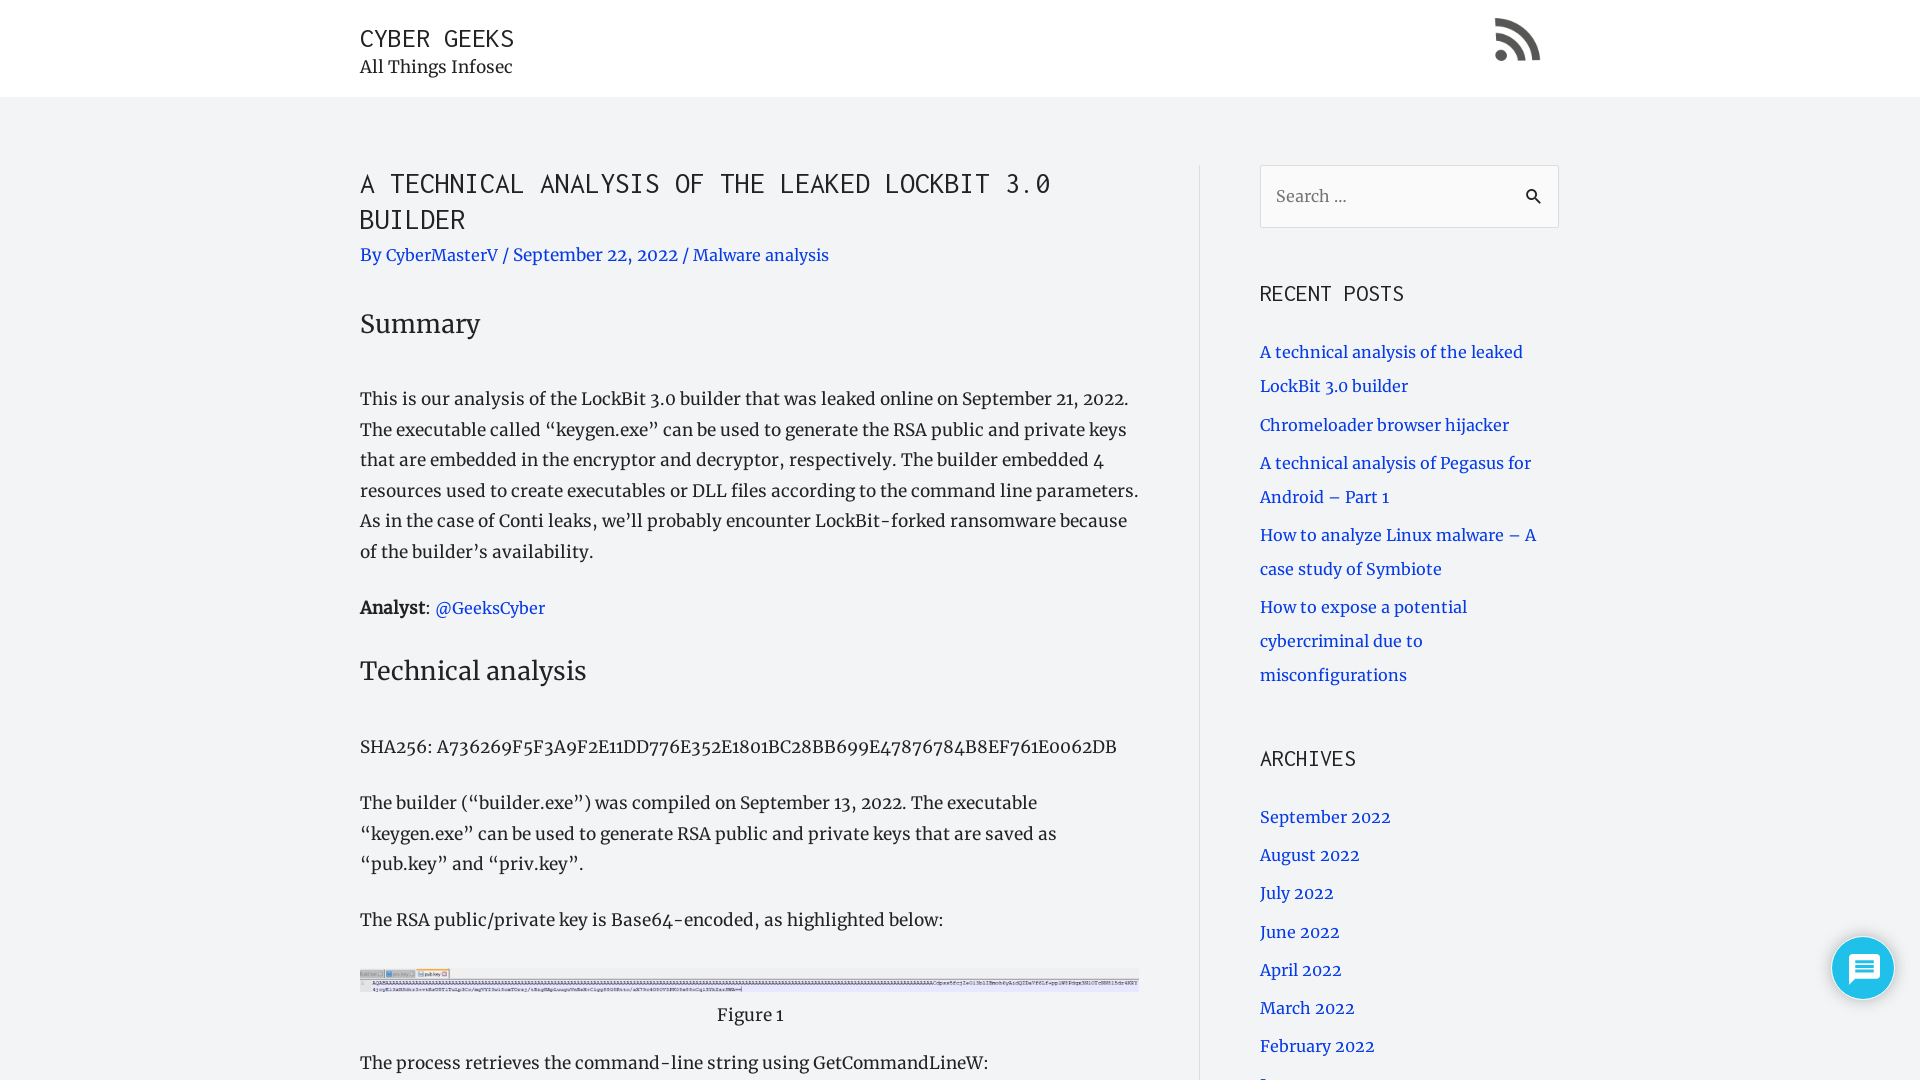Browse the February 2022 archive
This screenshot has width=1920, height=1080.
tap(1317, 1046)
